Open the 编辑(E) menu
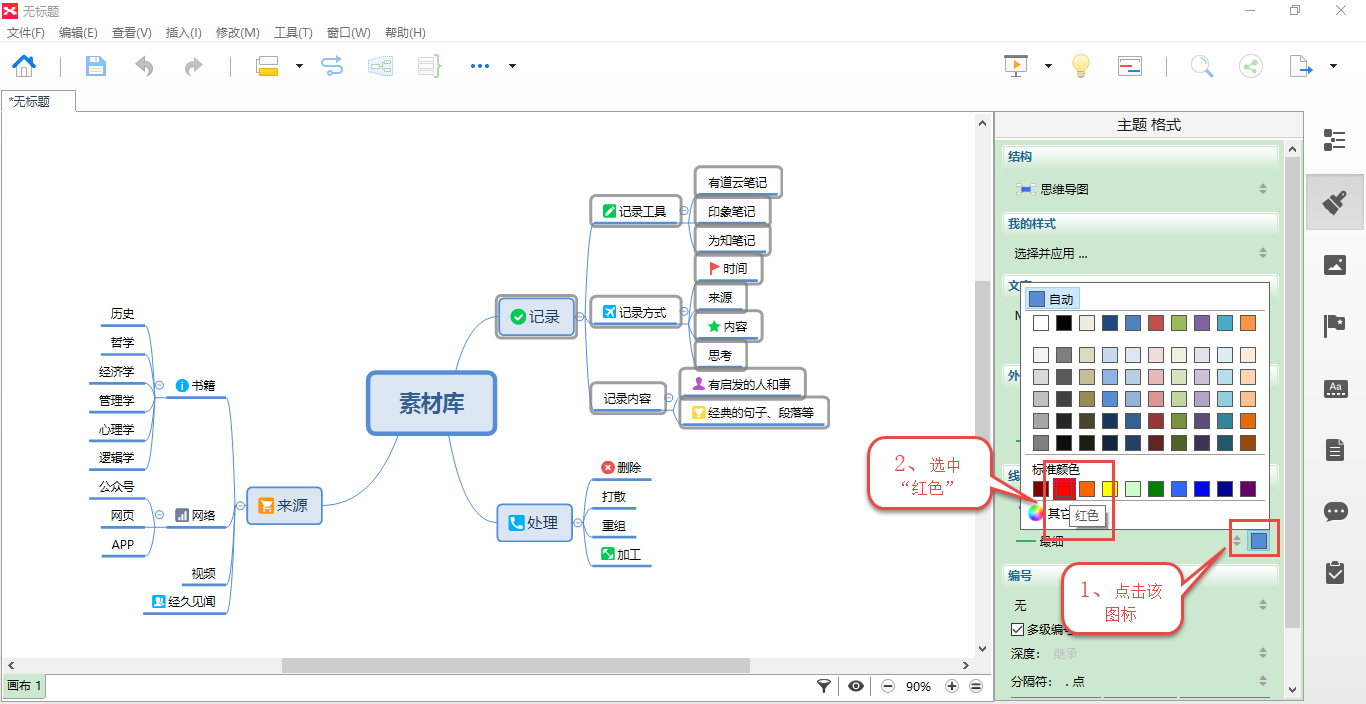The width and height of the screenshot is (1366, 704). tap(78, 33)
